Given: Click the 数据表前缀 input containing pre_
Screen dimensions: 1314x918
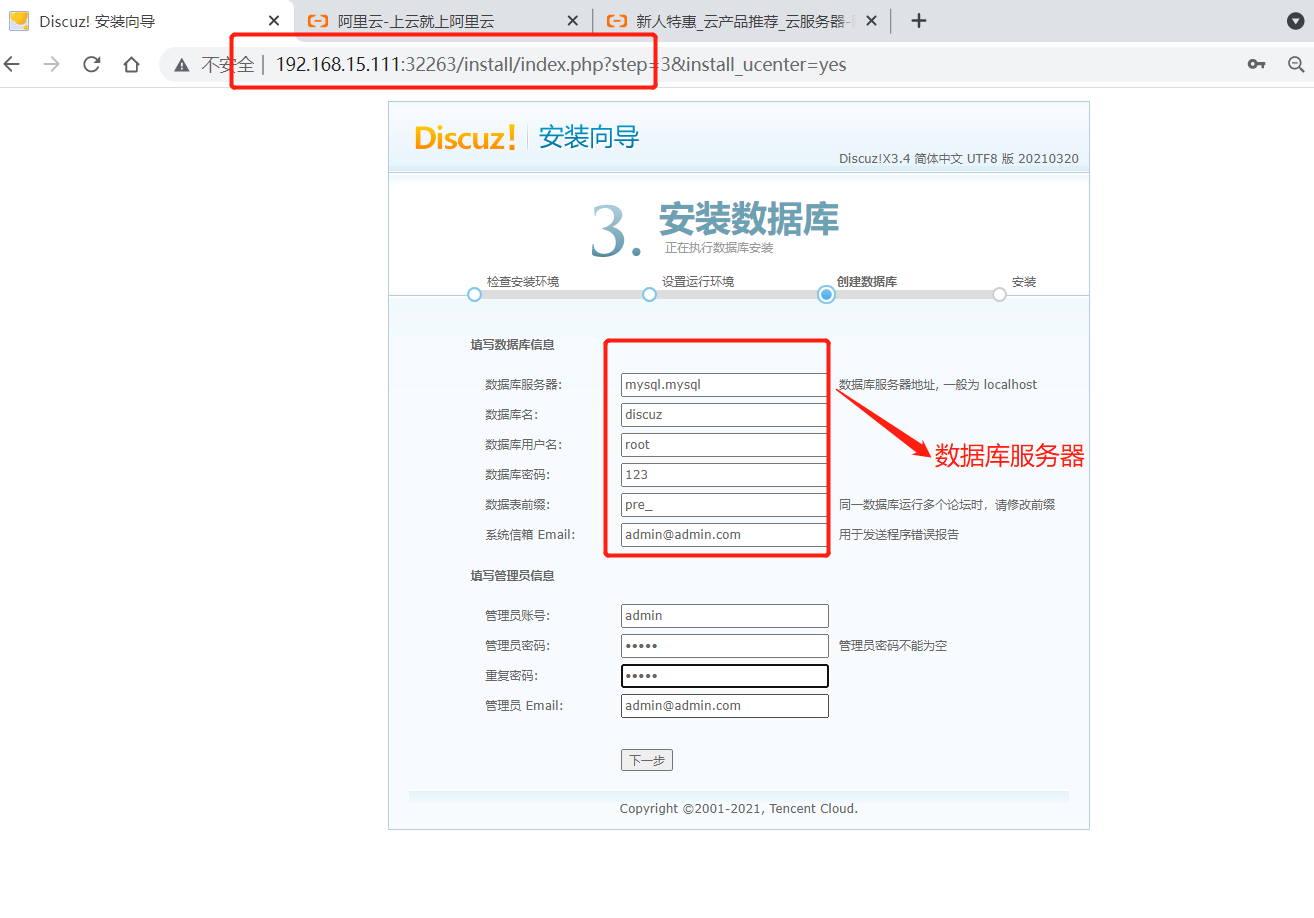Looking at the screenshot, I should (x=724, y=505).
